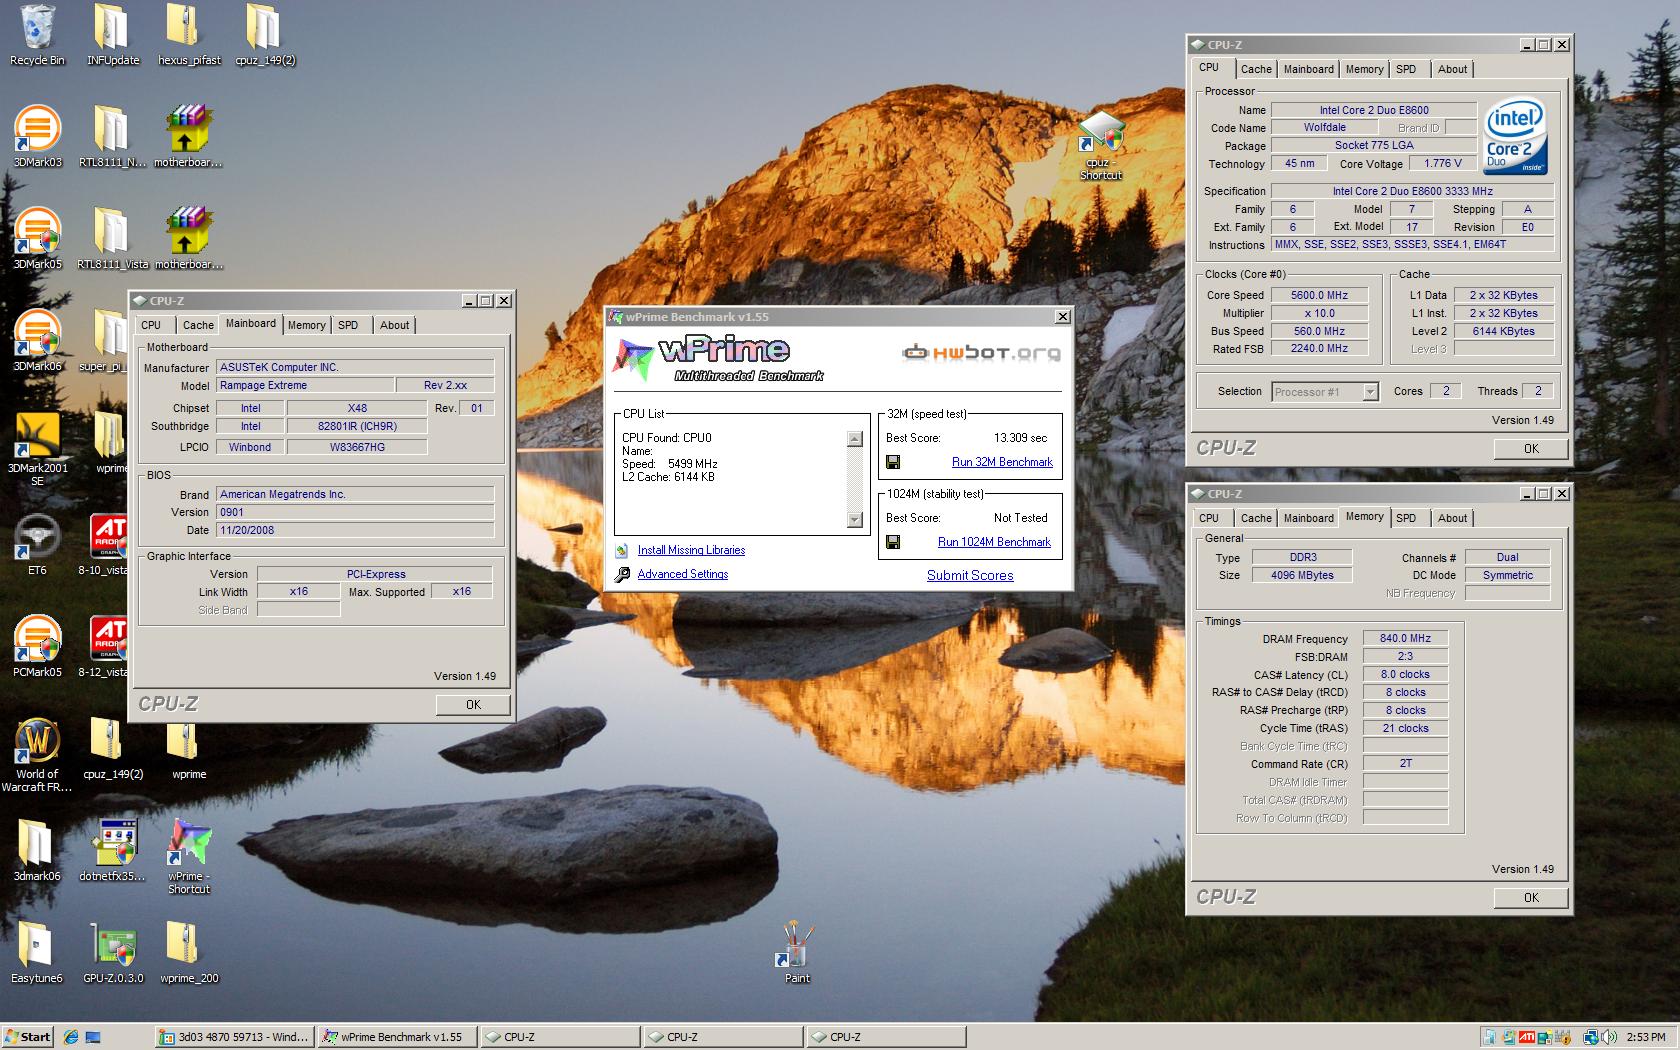
Task: Open the ET6 steering wheel icon
Action: point(37,545)
